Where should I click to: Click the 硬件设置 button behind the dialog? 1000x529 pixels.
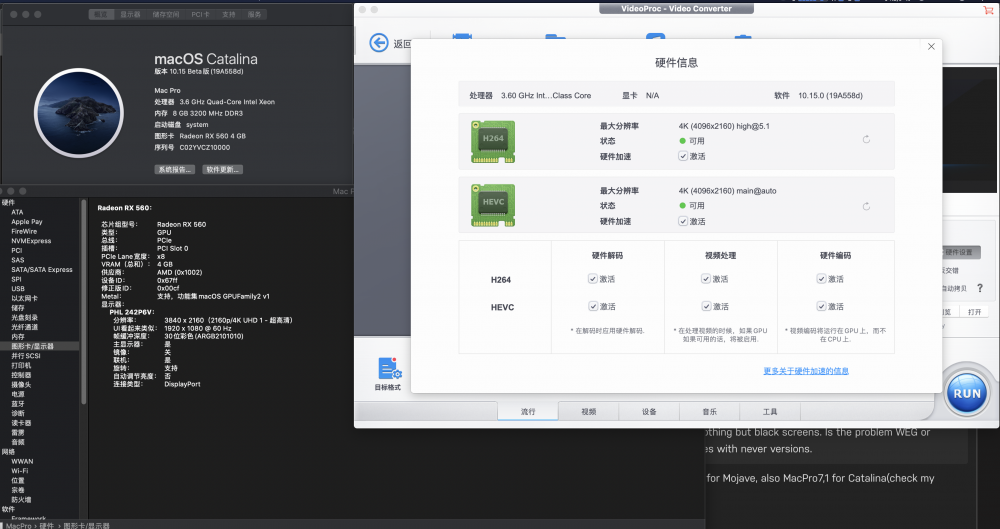pyautogui.click(x=959, y=252)
